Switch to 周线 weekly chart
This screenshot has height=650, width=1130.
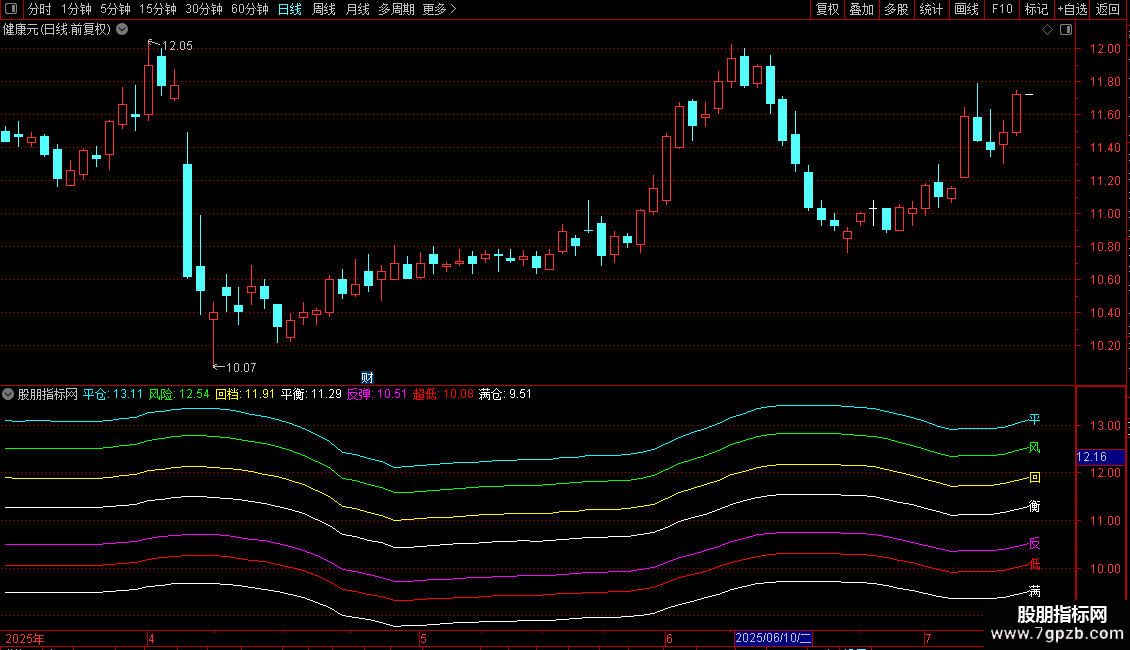324,9
